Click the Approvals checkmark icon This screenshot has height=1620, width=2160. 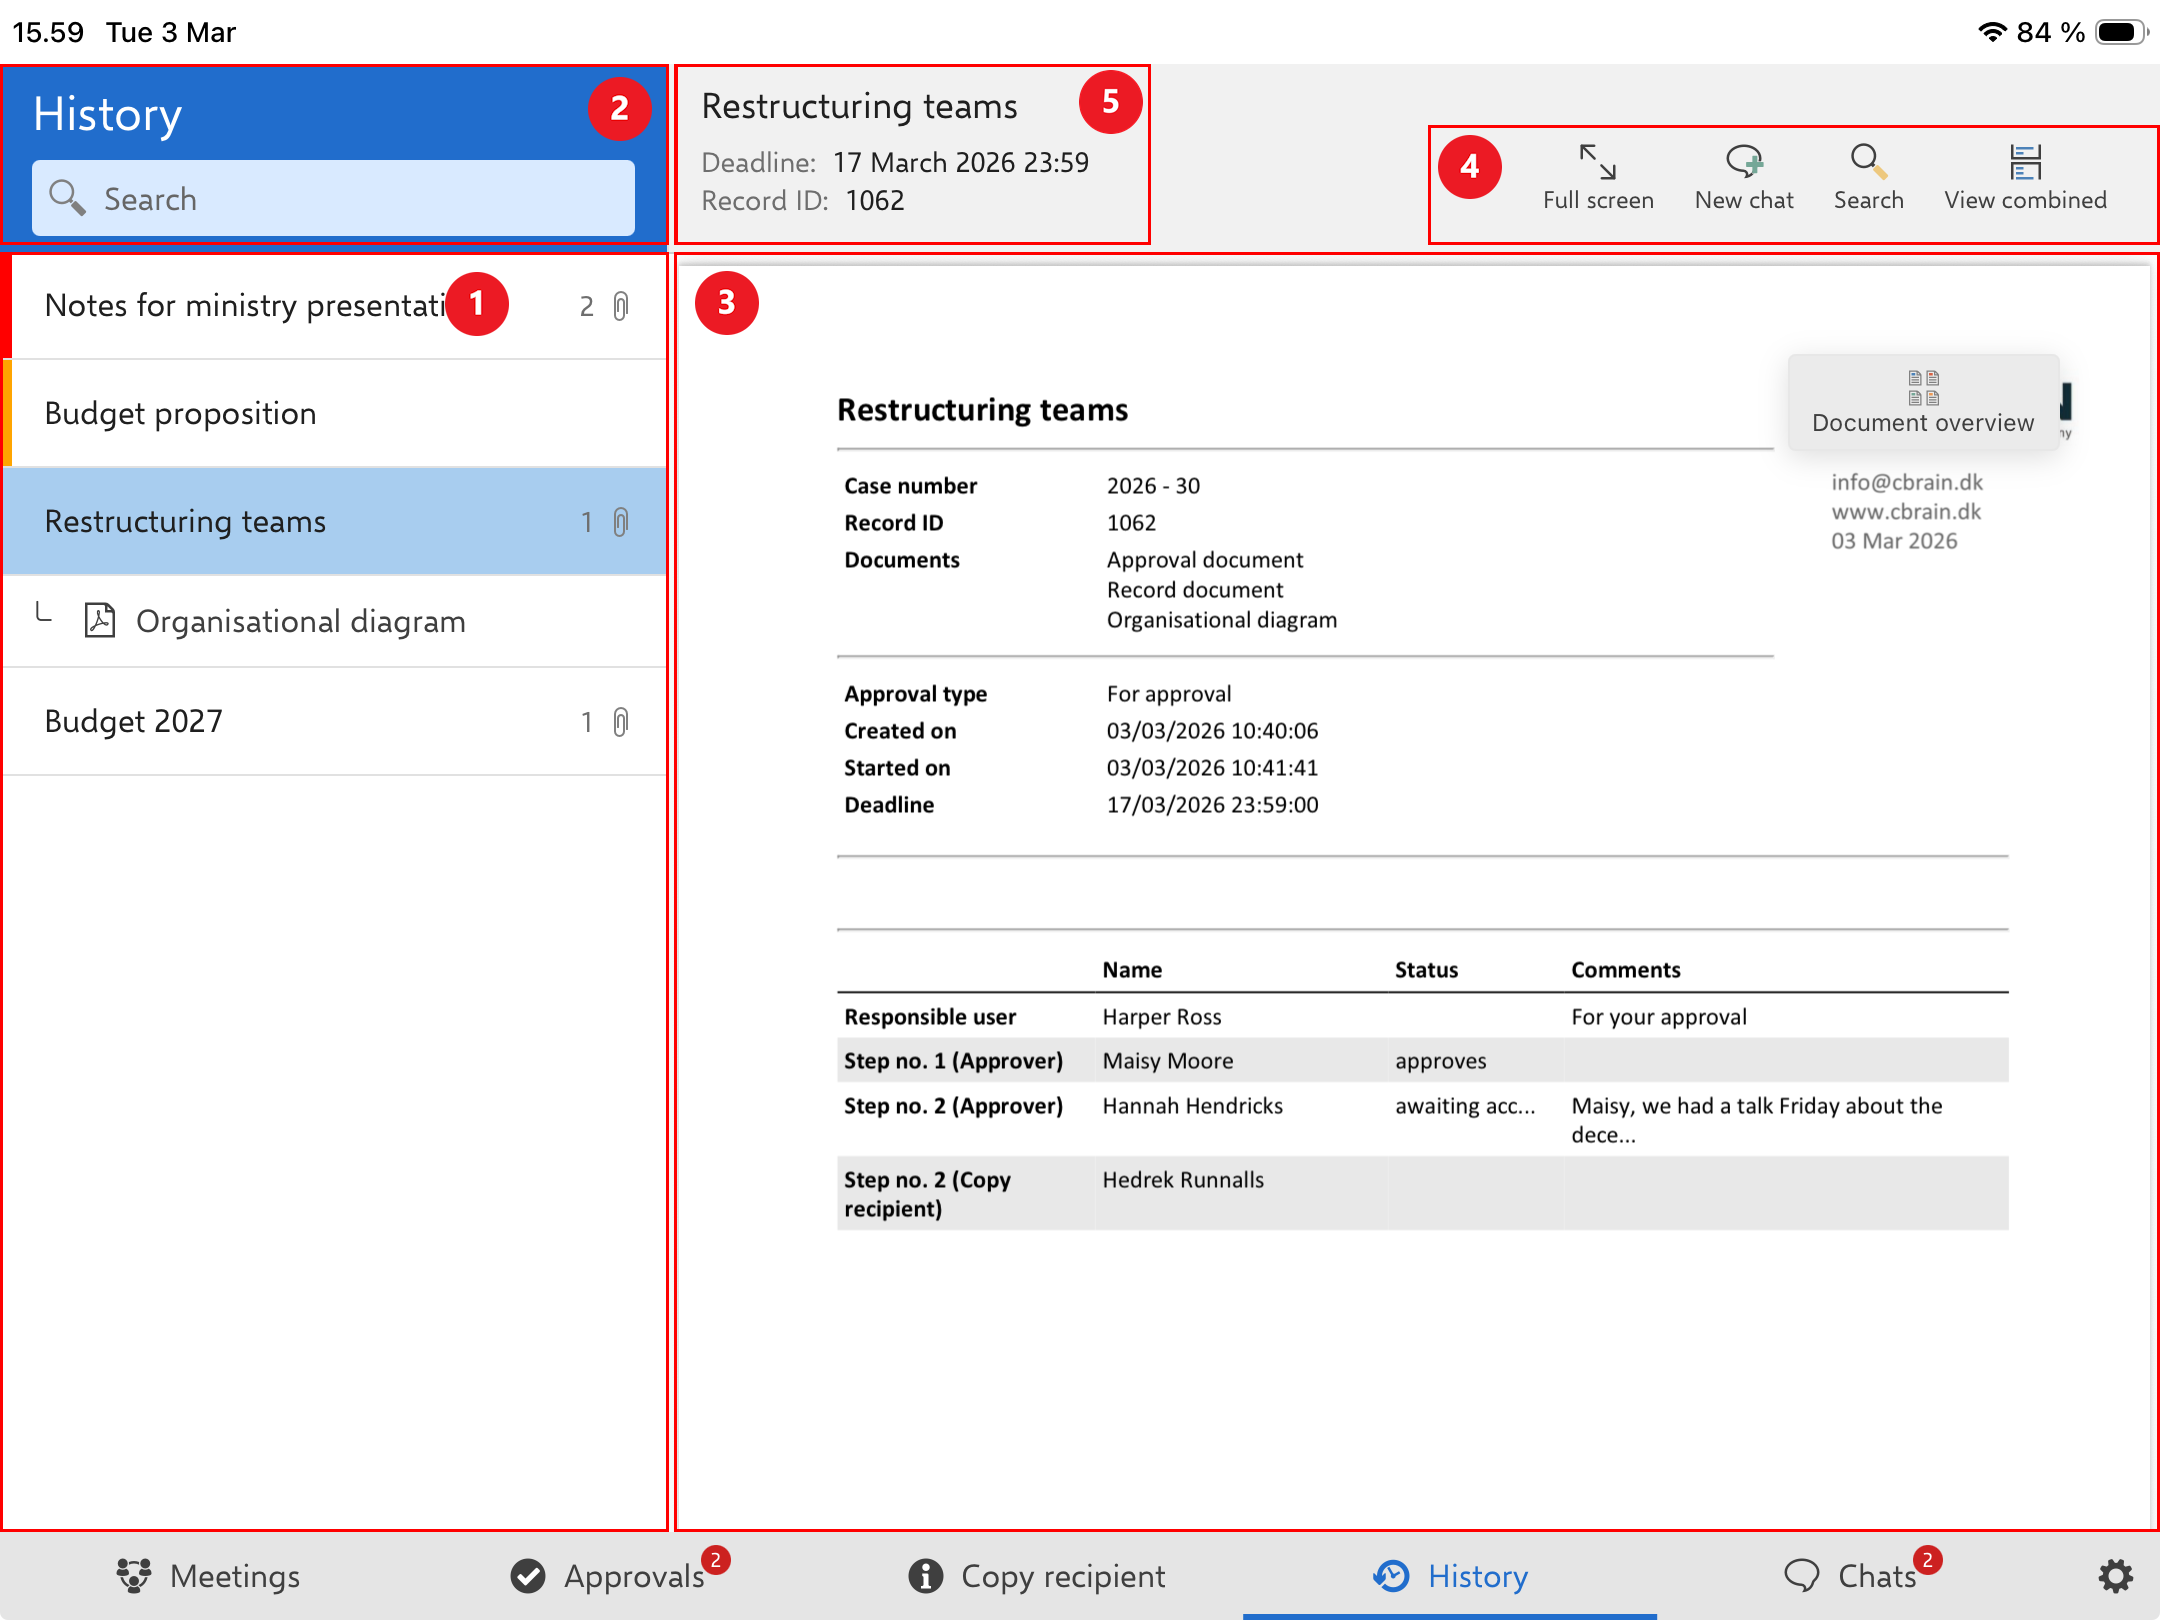point(528,1576)
